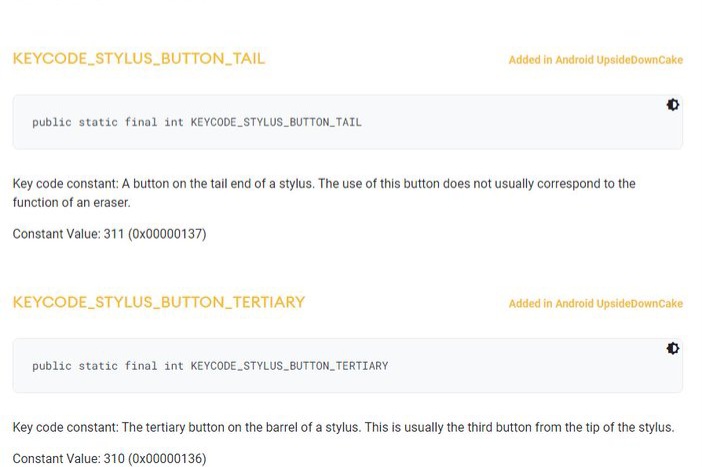Click the tertiary barrel button description sentence
The width and height of the screenshot is (702, 467).
coord(343,428)
